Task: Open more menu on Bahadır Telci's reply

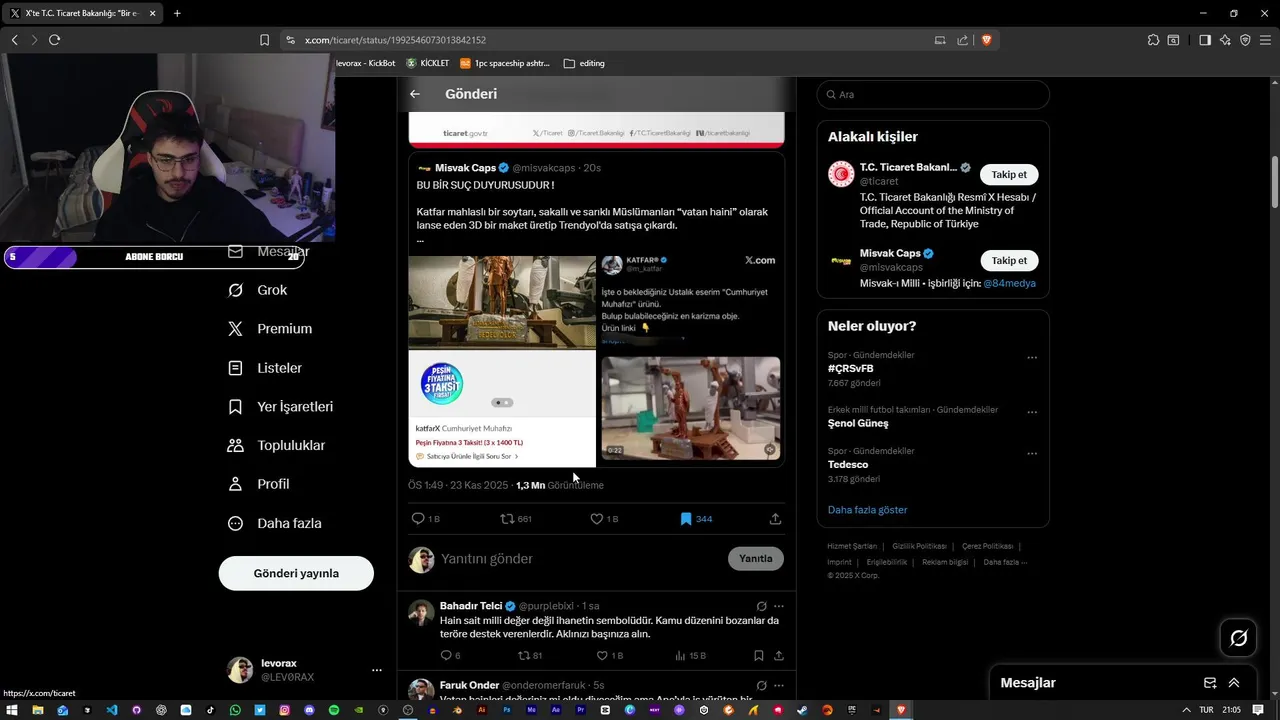Action: [778, 606]
